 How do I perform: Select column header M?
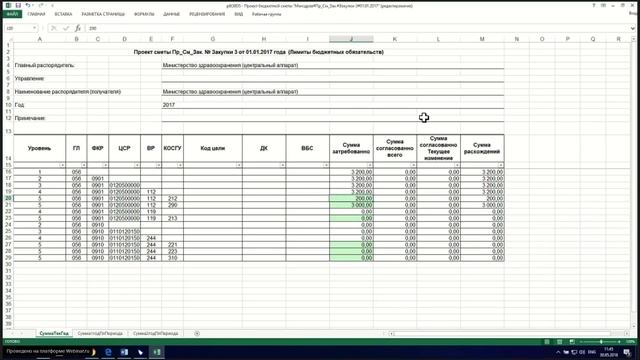coord(482,39)
